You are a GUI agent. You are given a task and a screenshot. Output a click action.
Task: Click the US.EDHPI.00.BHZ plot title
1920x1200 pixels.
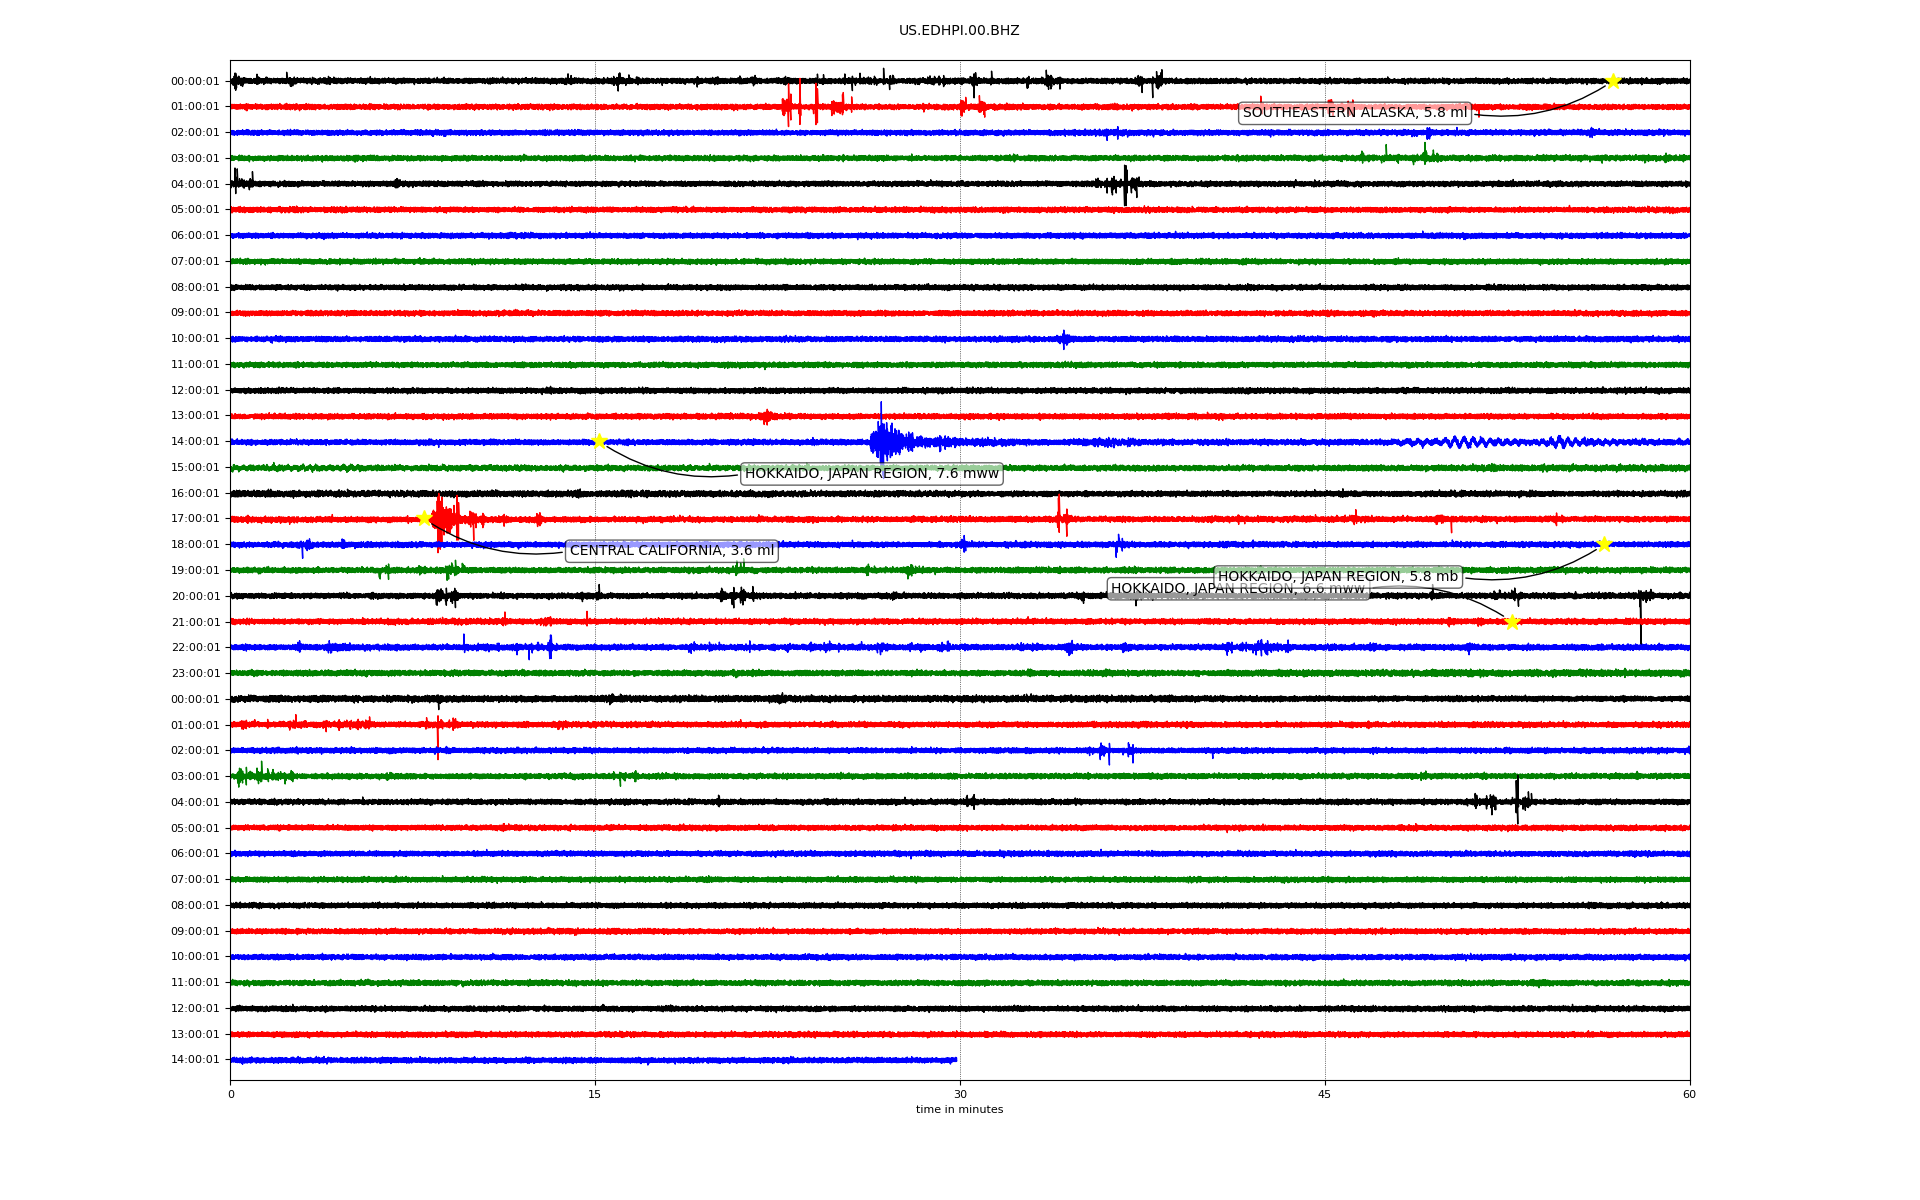pyautogui.click(x=958, y=31)
